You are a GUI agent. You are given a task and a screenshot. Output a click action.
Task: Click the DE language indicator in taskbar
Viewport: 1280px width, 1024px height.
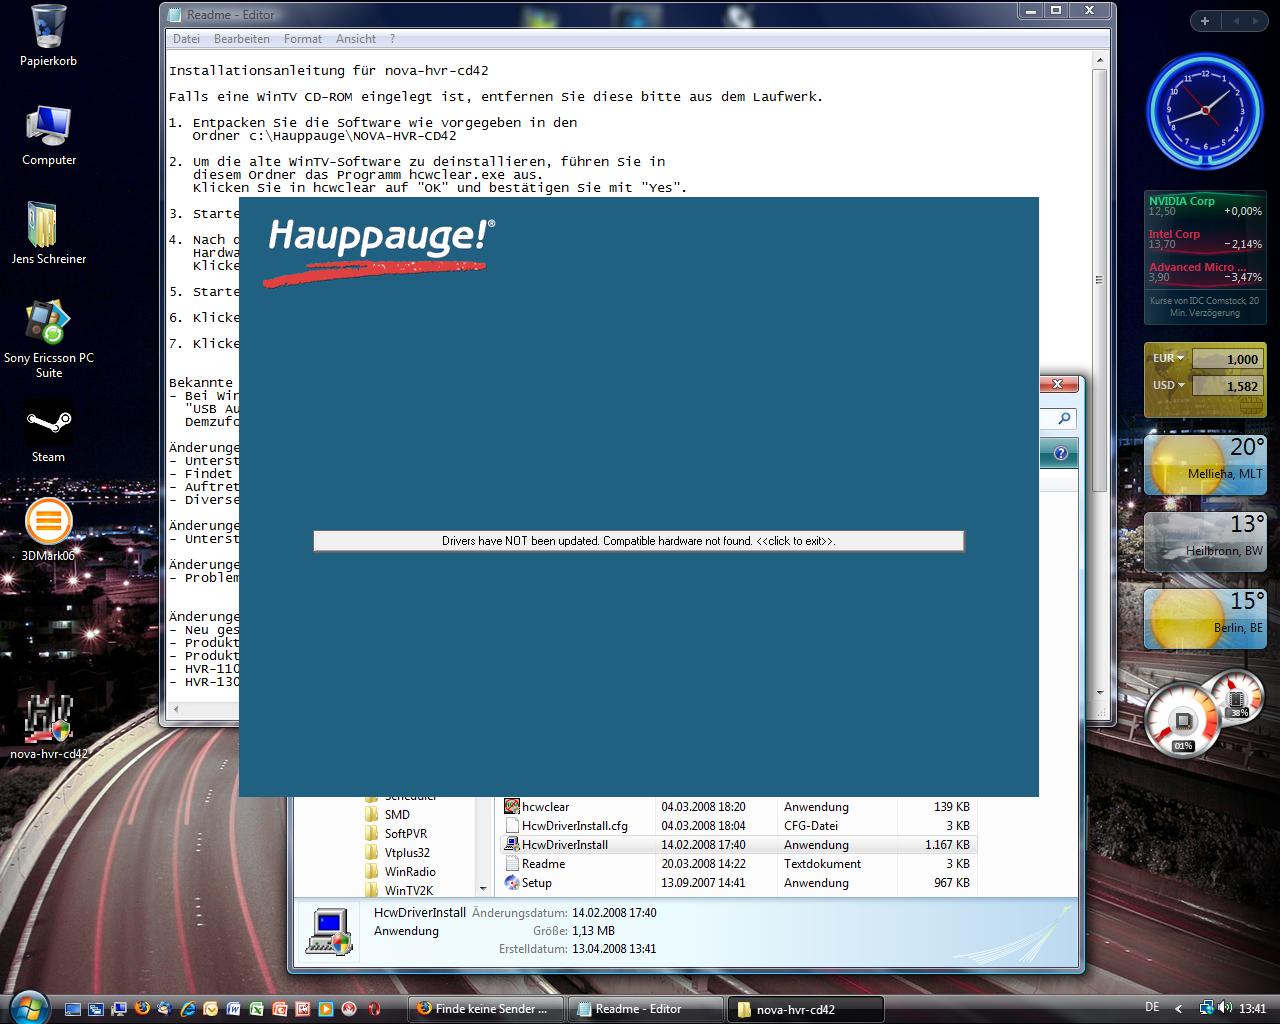(1152, 1008)
